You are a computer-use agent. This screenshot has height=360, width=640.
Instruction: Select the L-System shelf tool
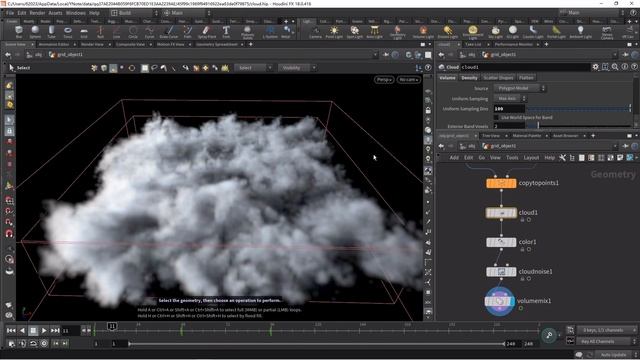[x=270, y=31]
